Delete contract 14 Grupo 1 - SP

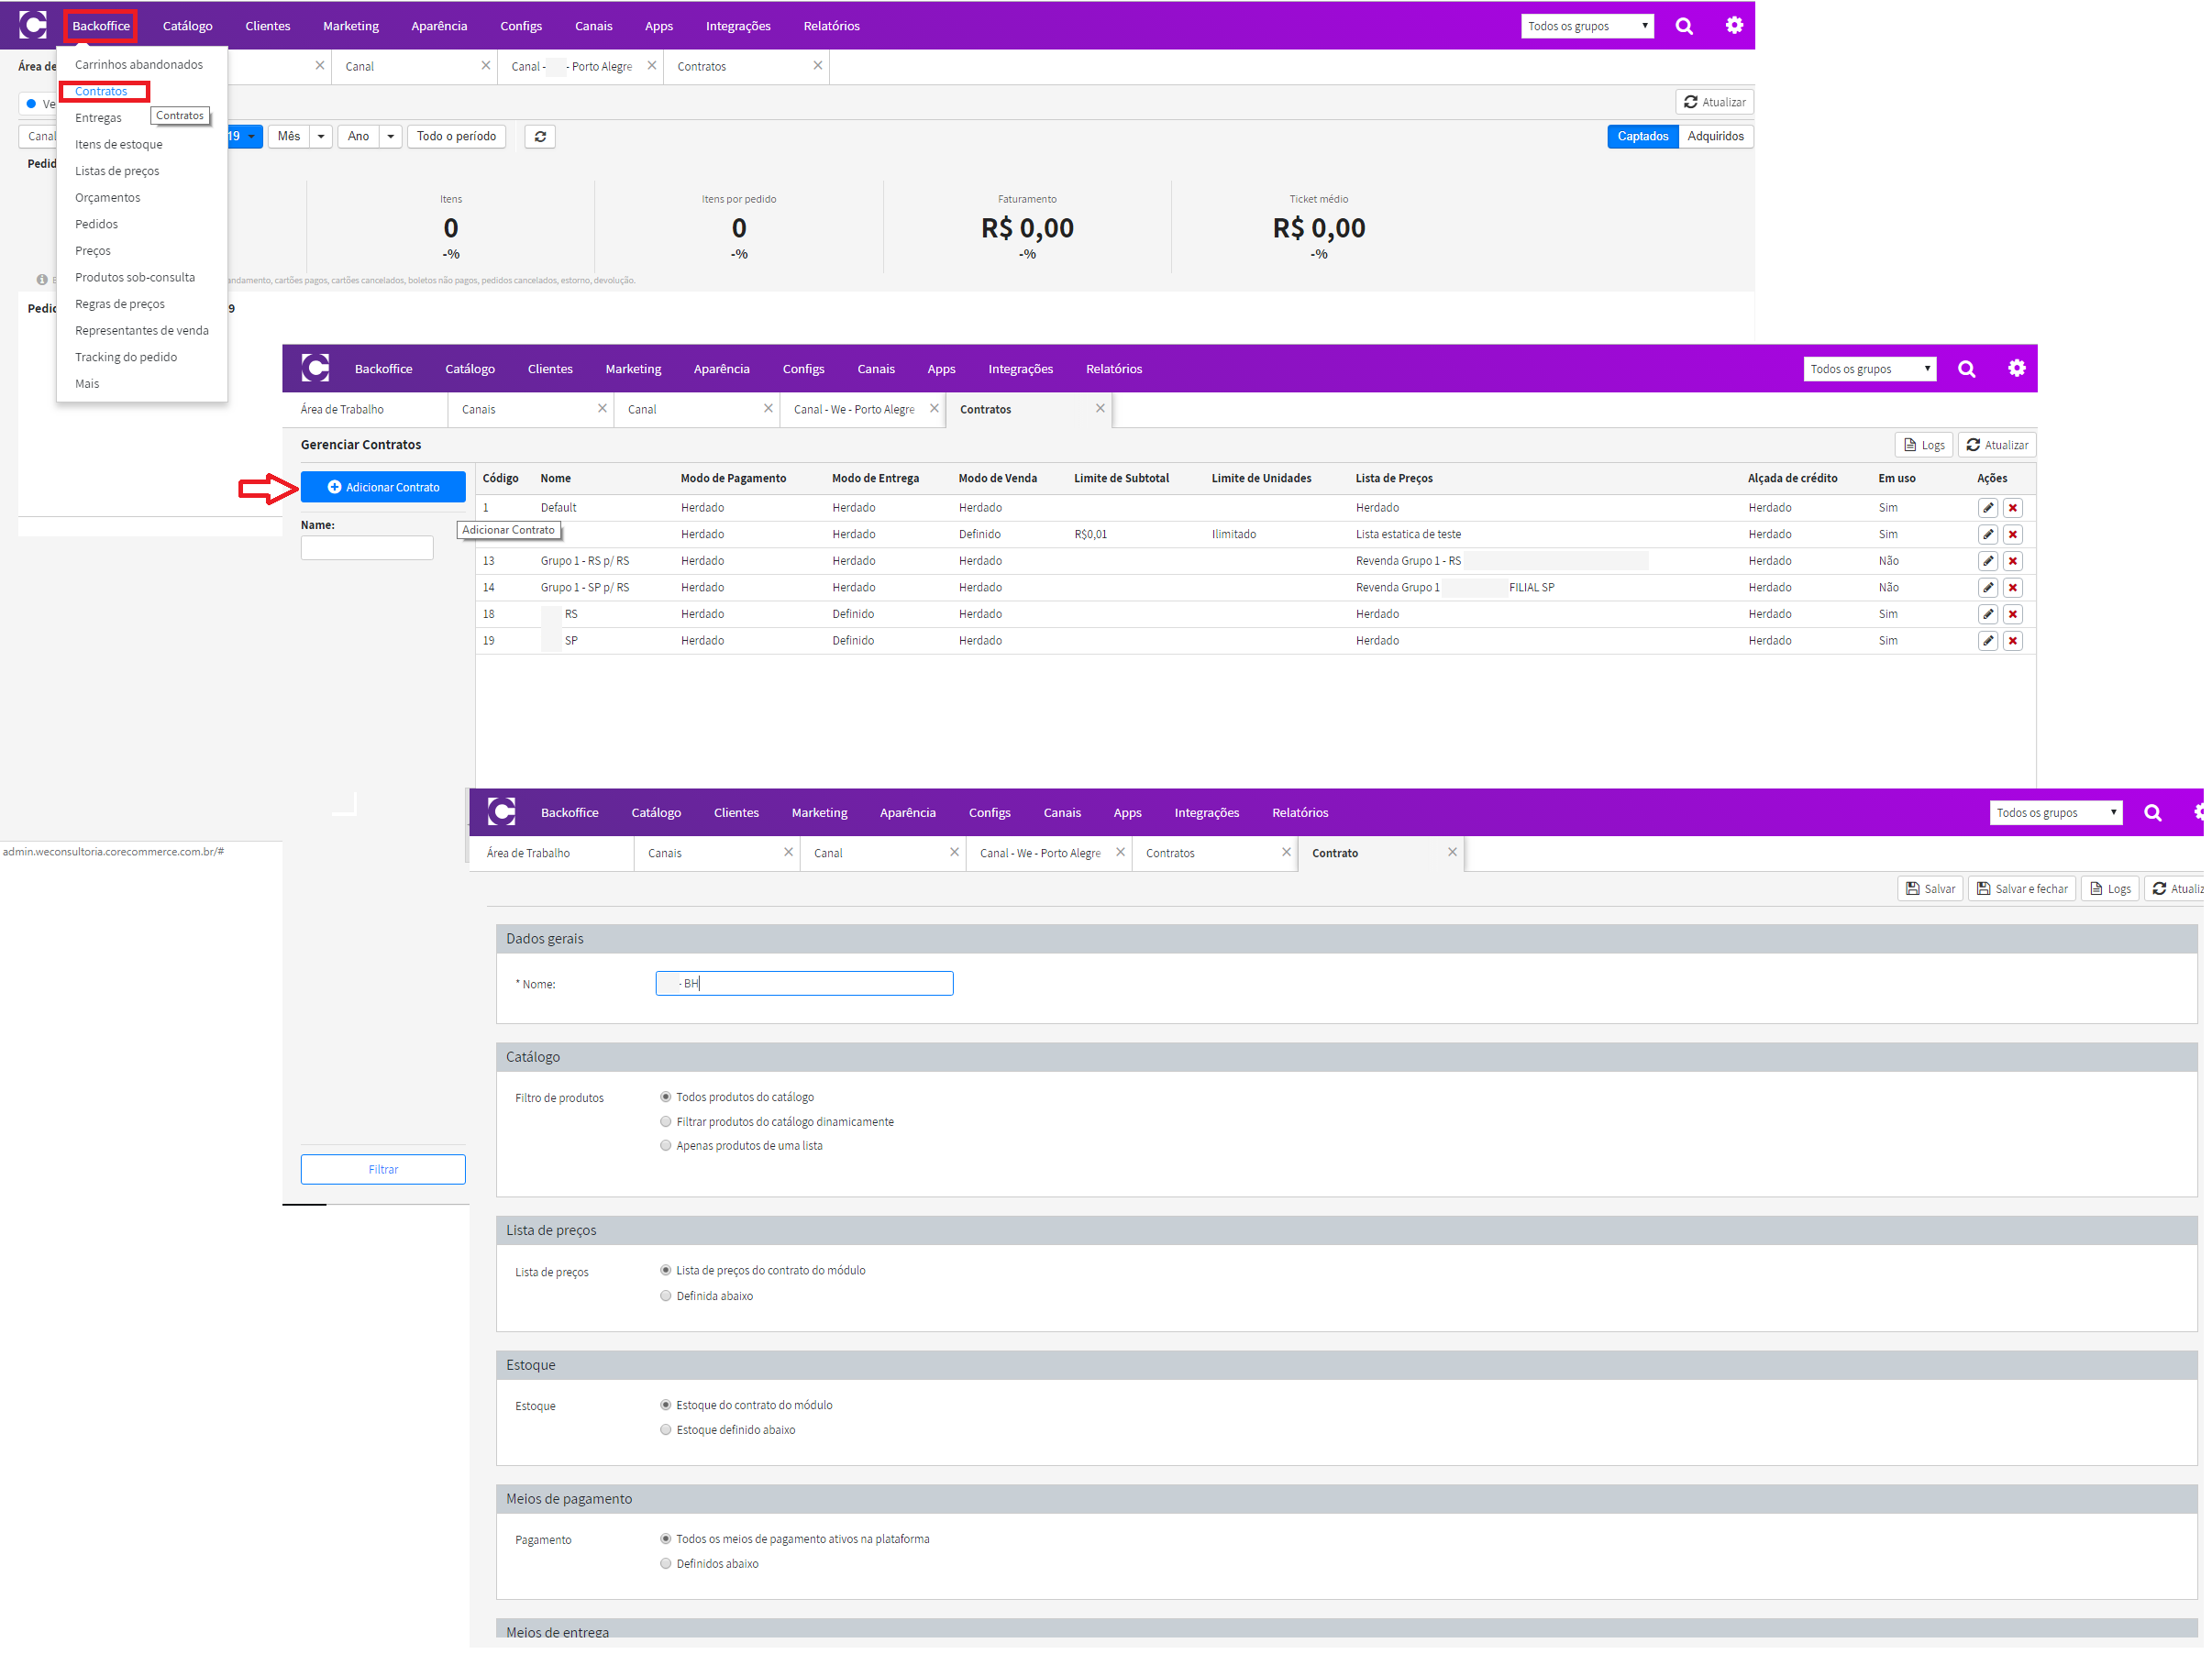click(2012, 588)
